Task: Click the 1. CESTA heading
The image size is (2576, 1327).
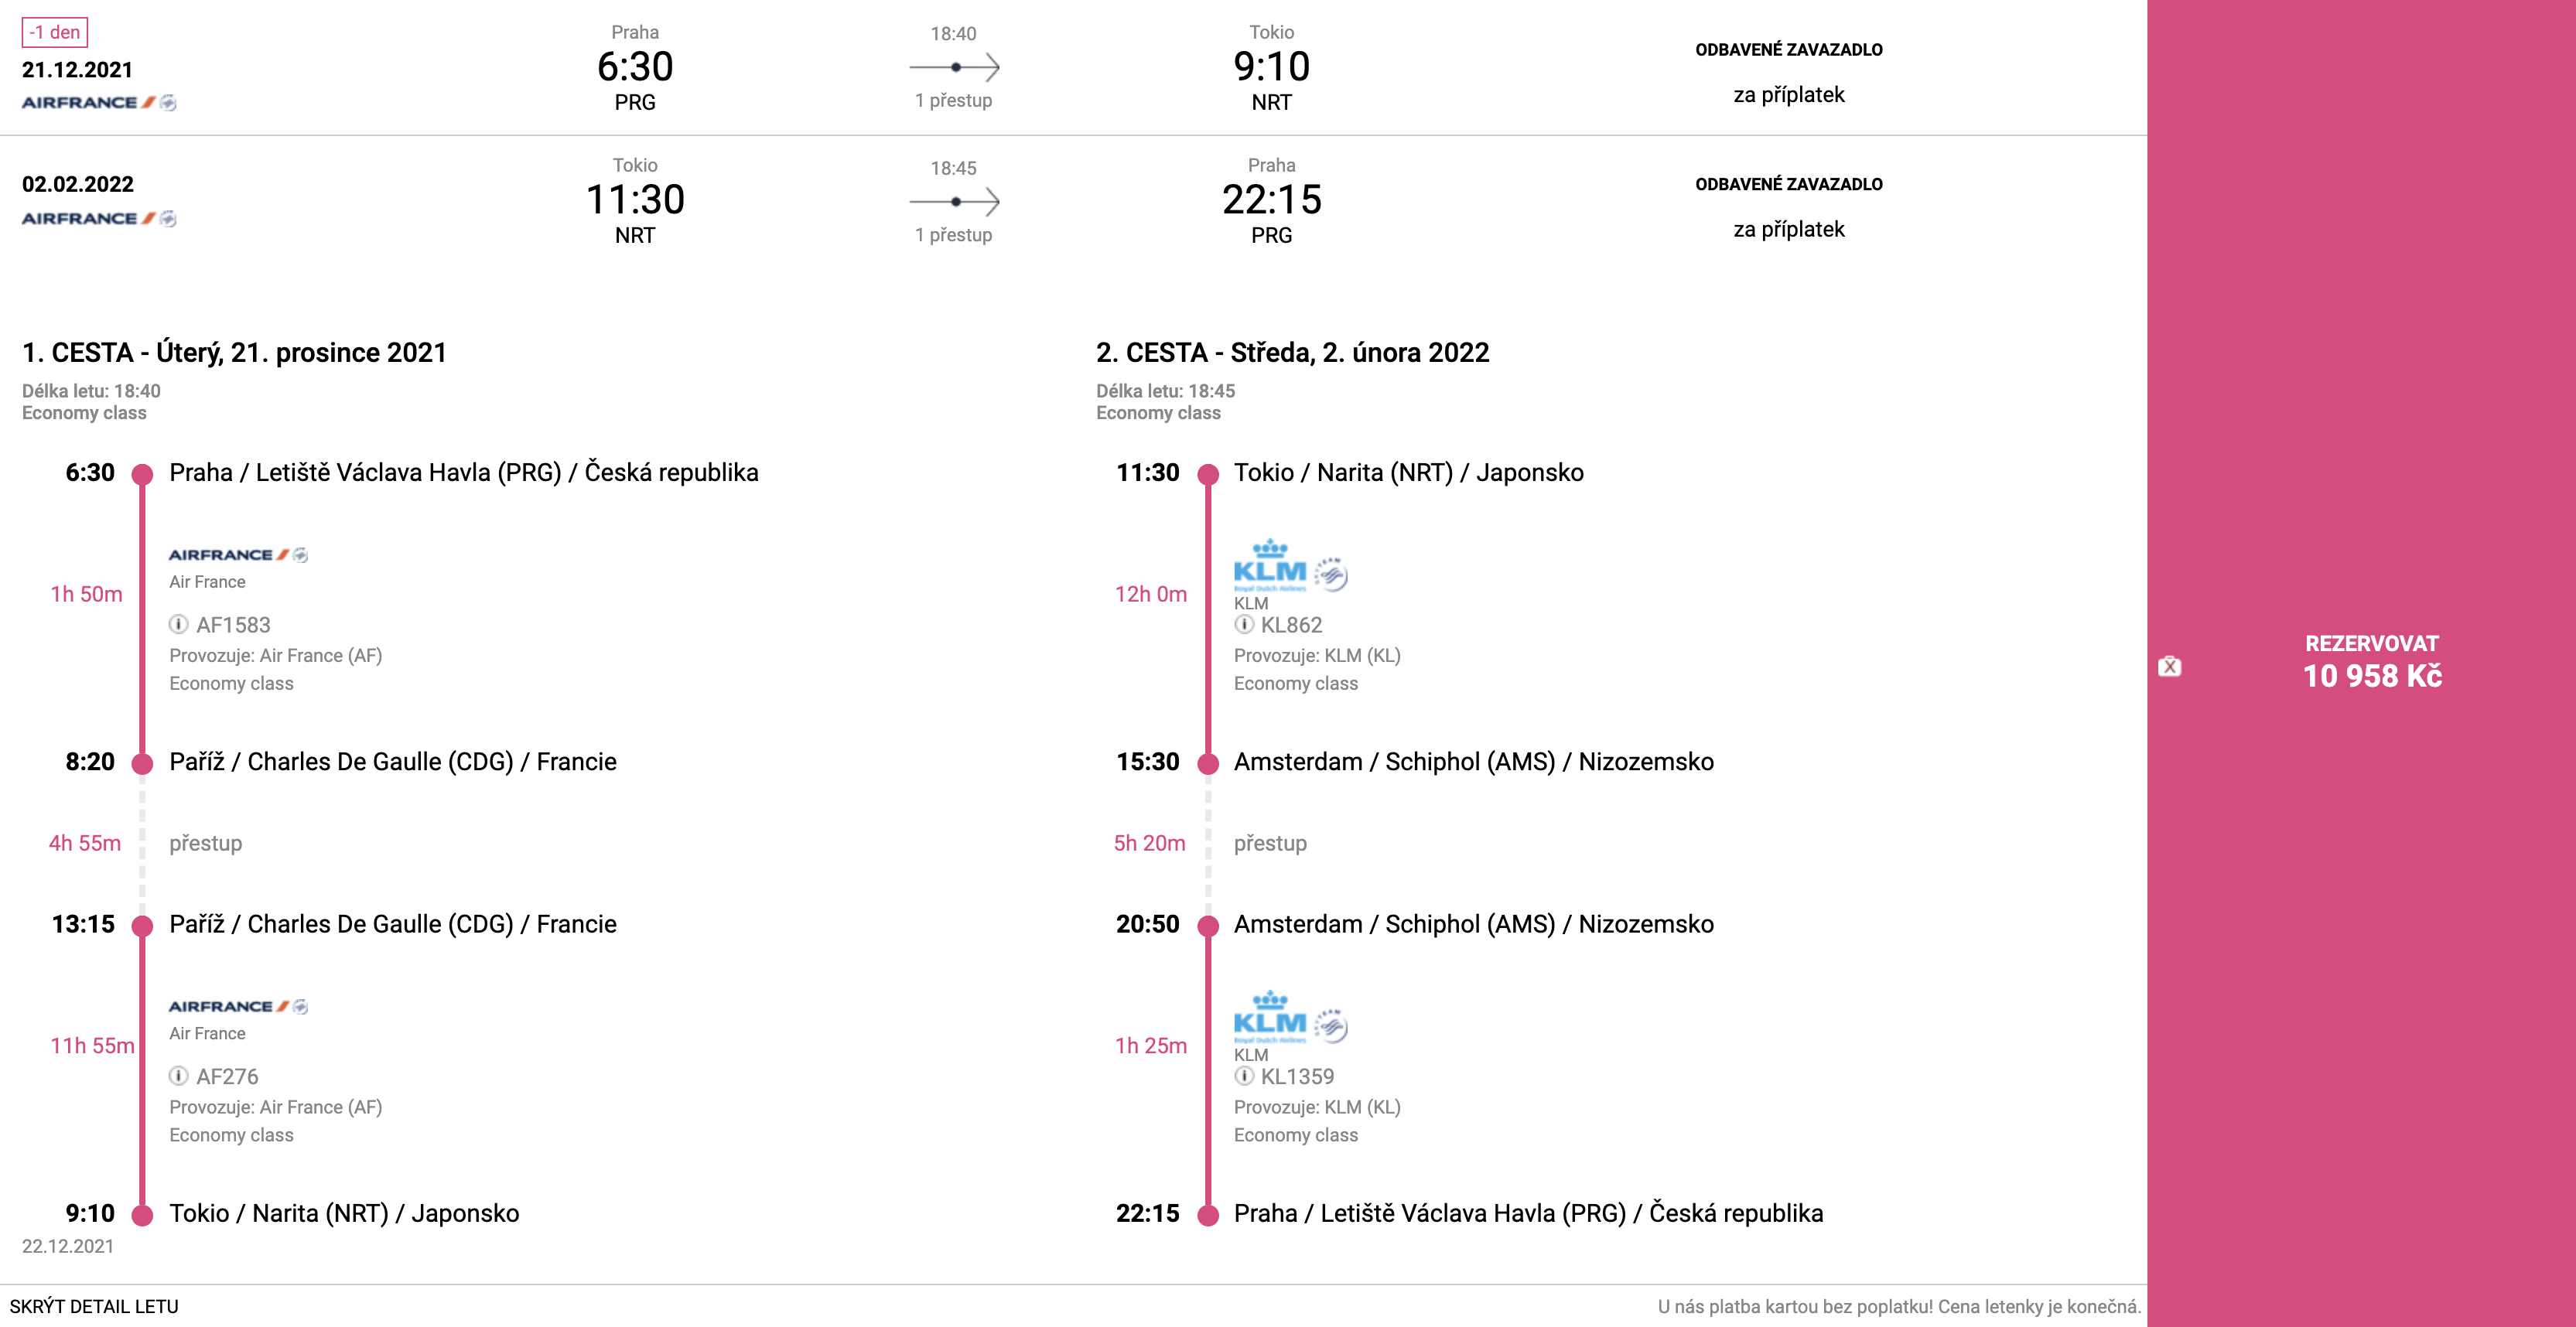Action: (234, 352)
